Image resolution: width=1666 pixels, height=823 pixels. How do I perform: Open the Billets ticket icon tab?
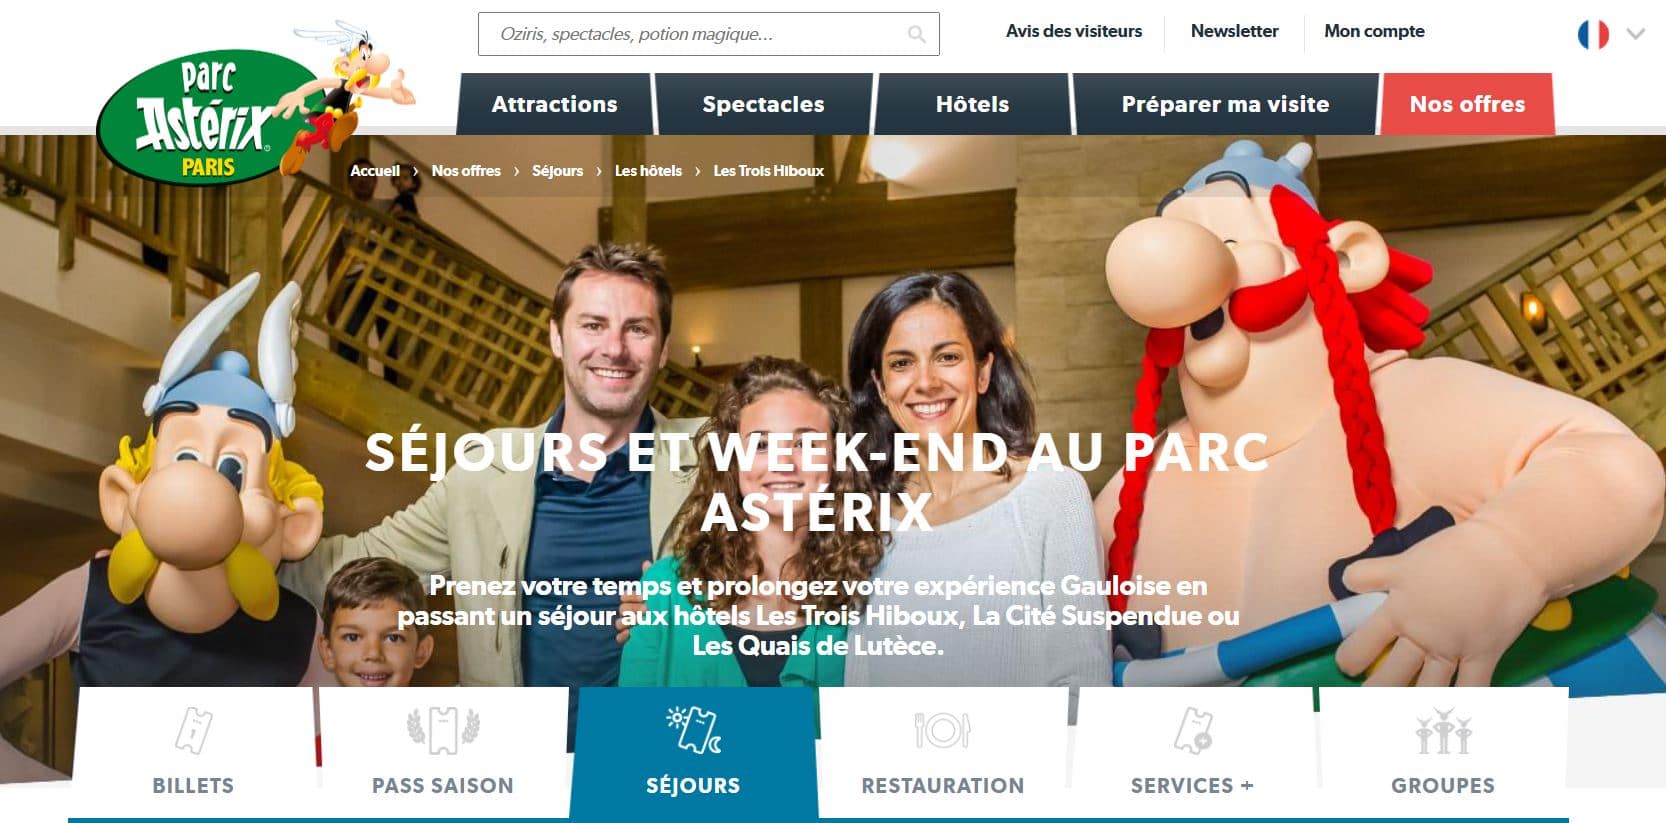tap(193, 730)
